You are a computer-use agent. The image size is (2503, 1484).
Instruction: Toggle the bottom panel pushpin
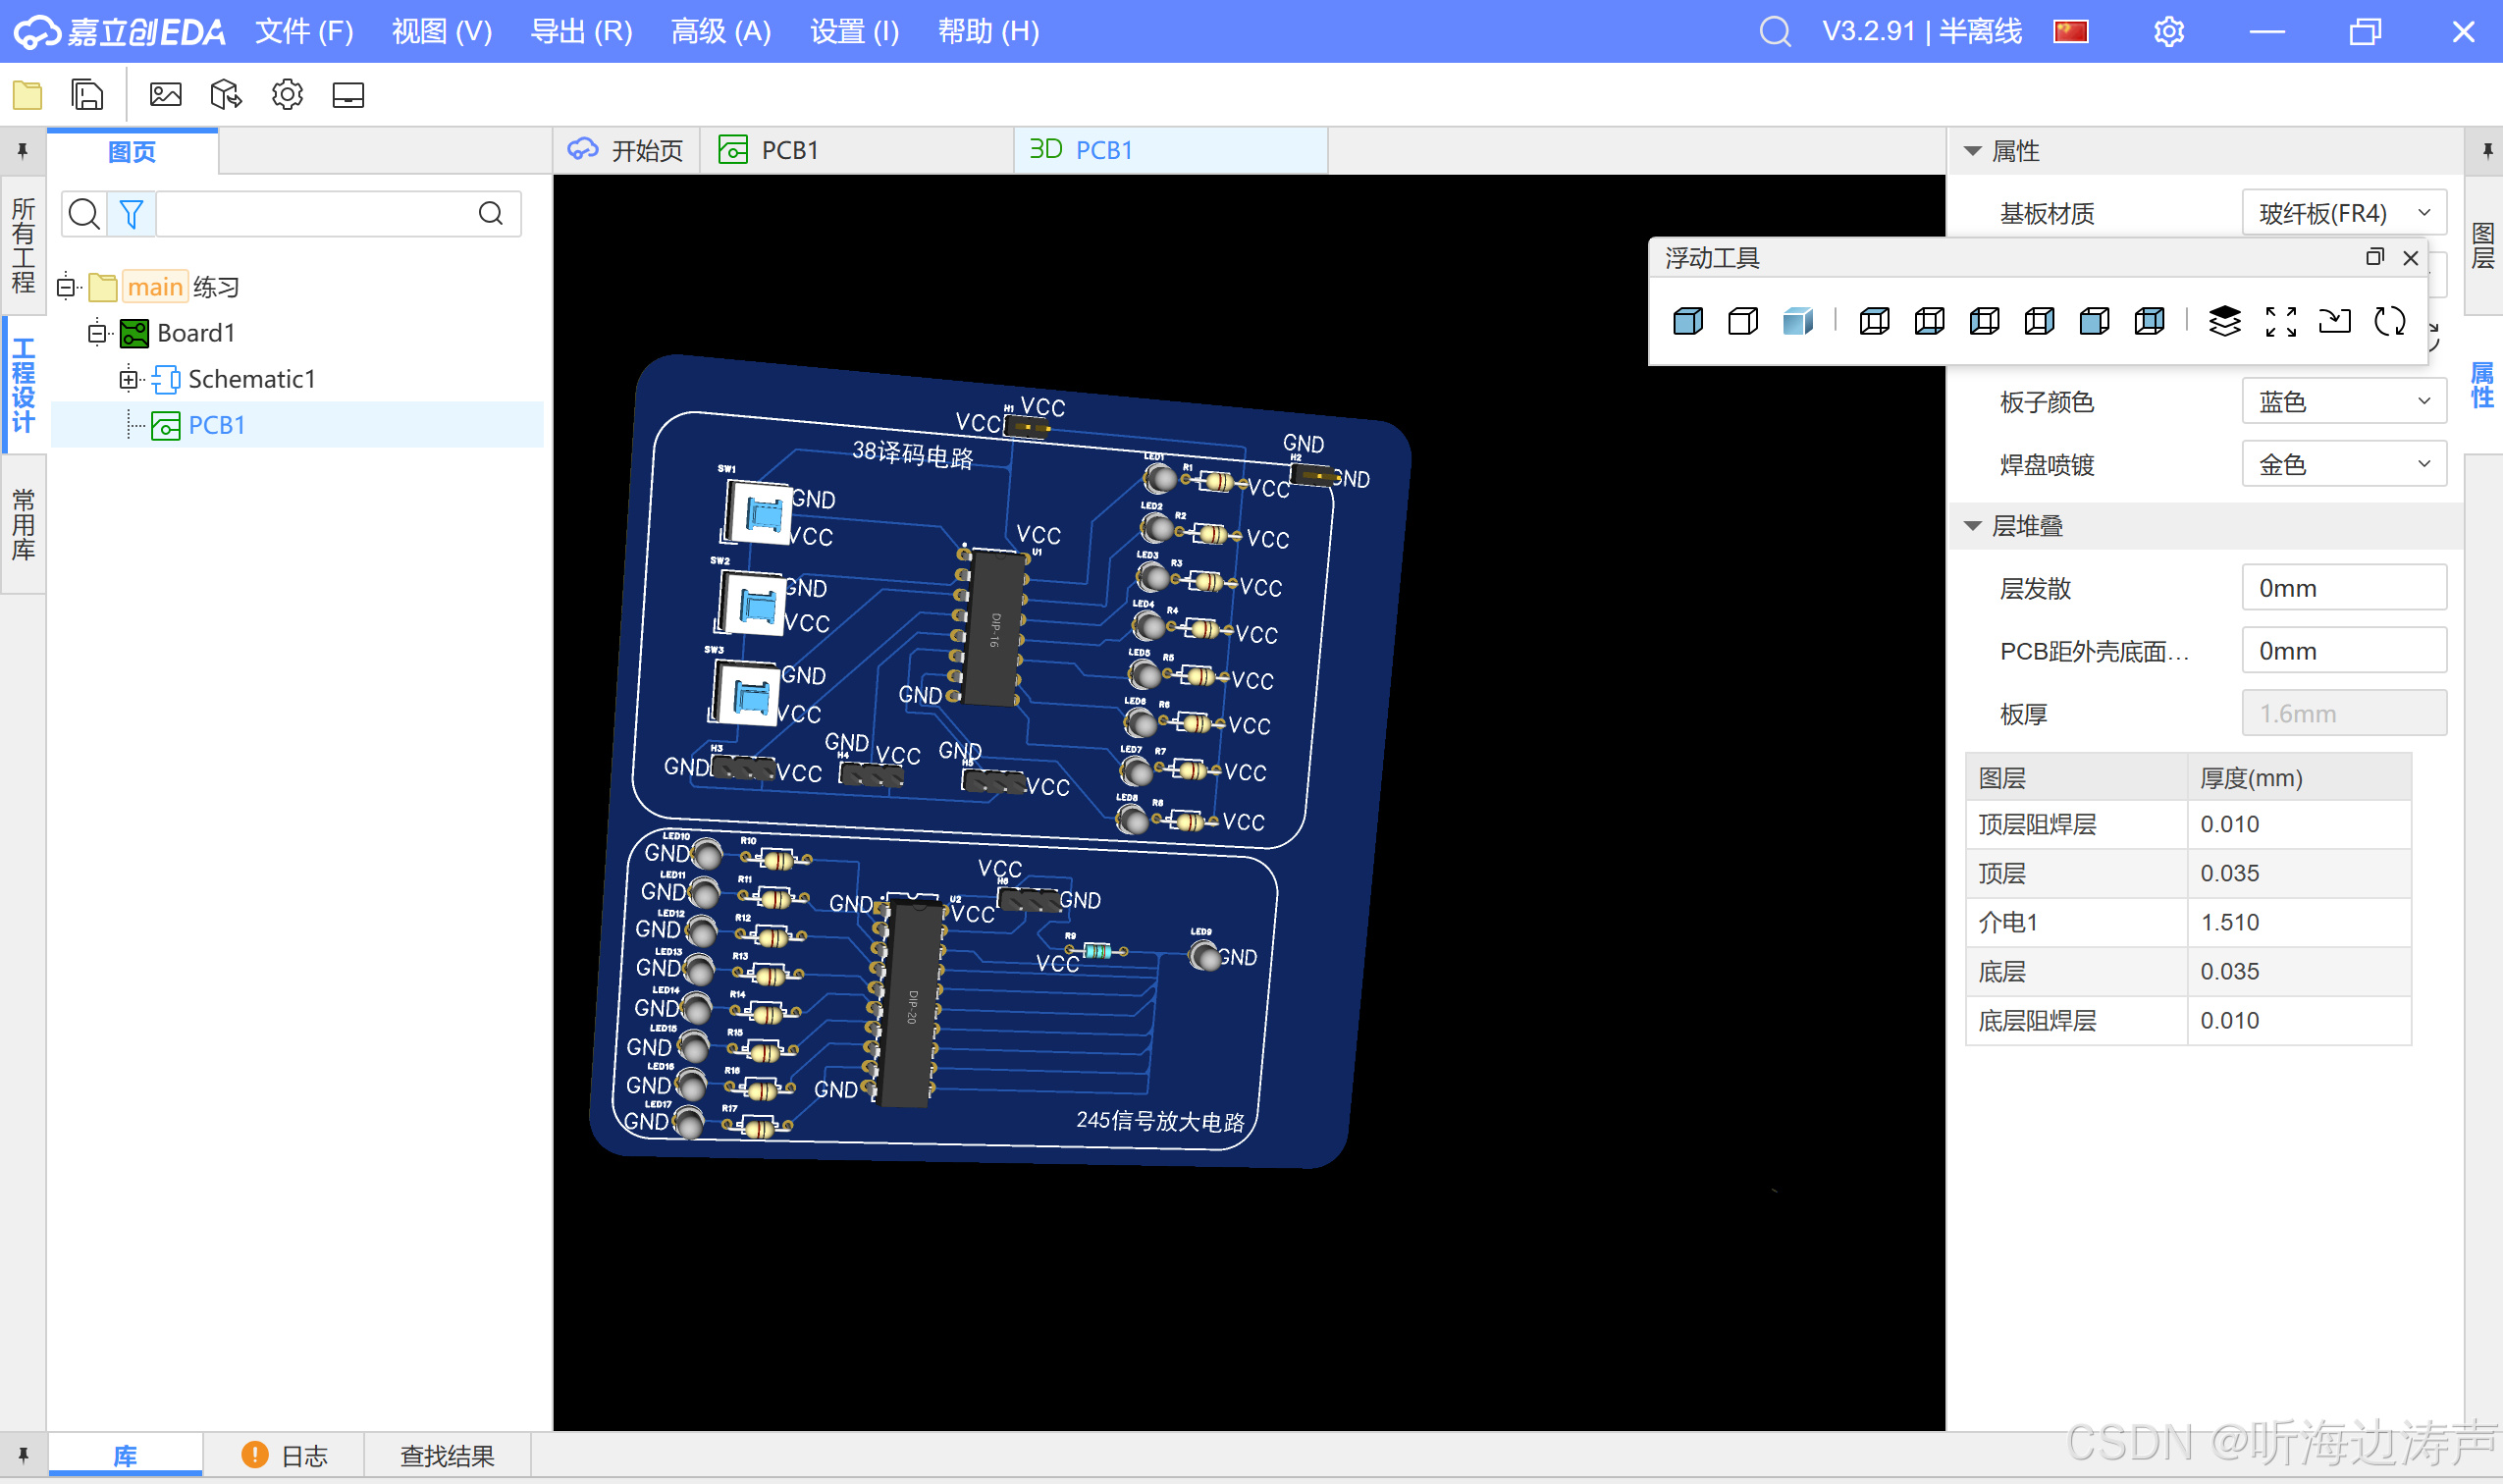(x=23, y=1455)
